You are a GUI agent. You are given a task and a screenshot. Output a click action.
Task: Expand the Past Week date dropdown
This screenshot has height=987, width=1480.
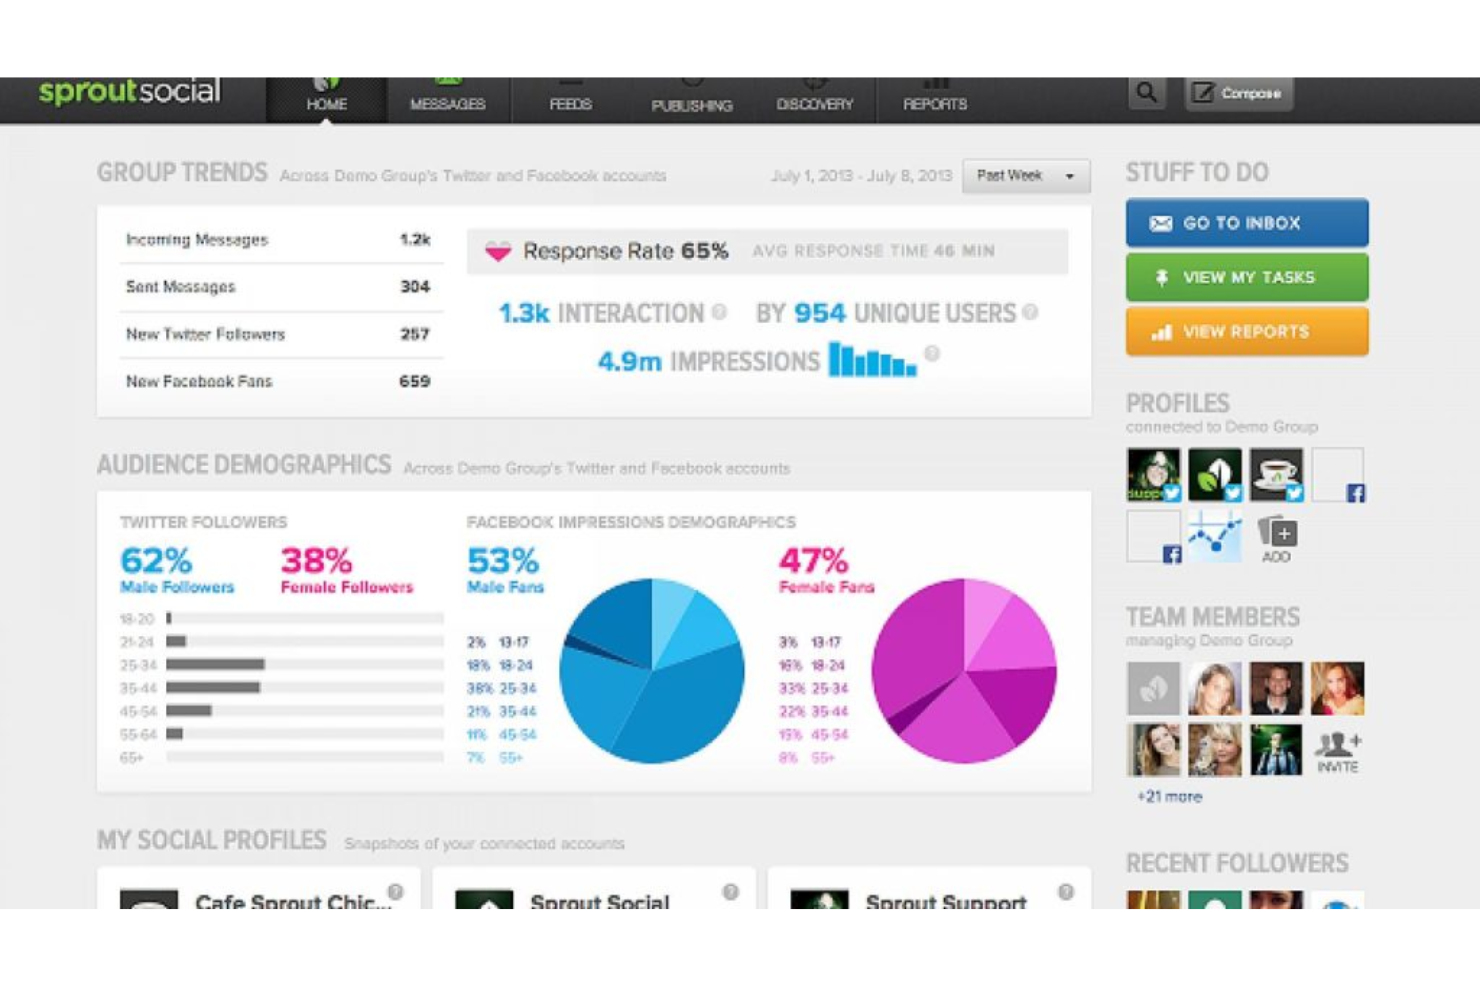tap(1026, 176)
